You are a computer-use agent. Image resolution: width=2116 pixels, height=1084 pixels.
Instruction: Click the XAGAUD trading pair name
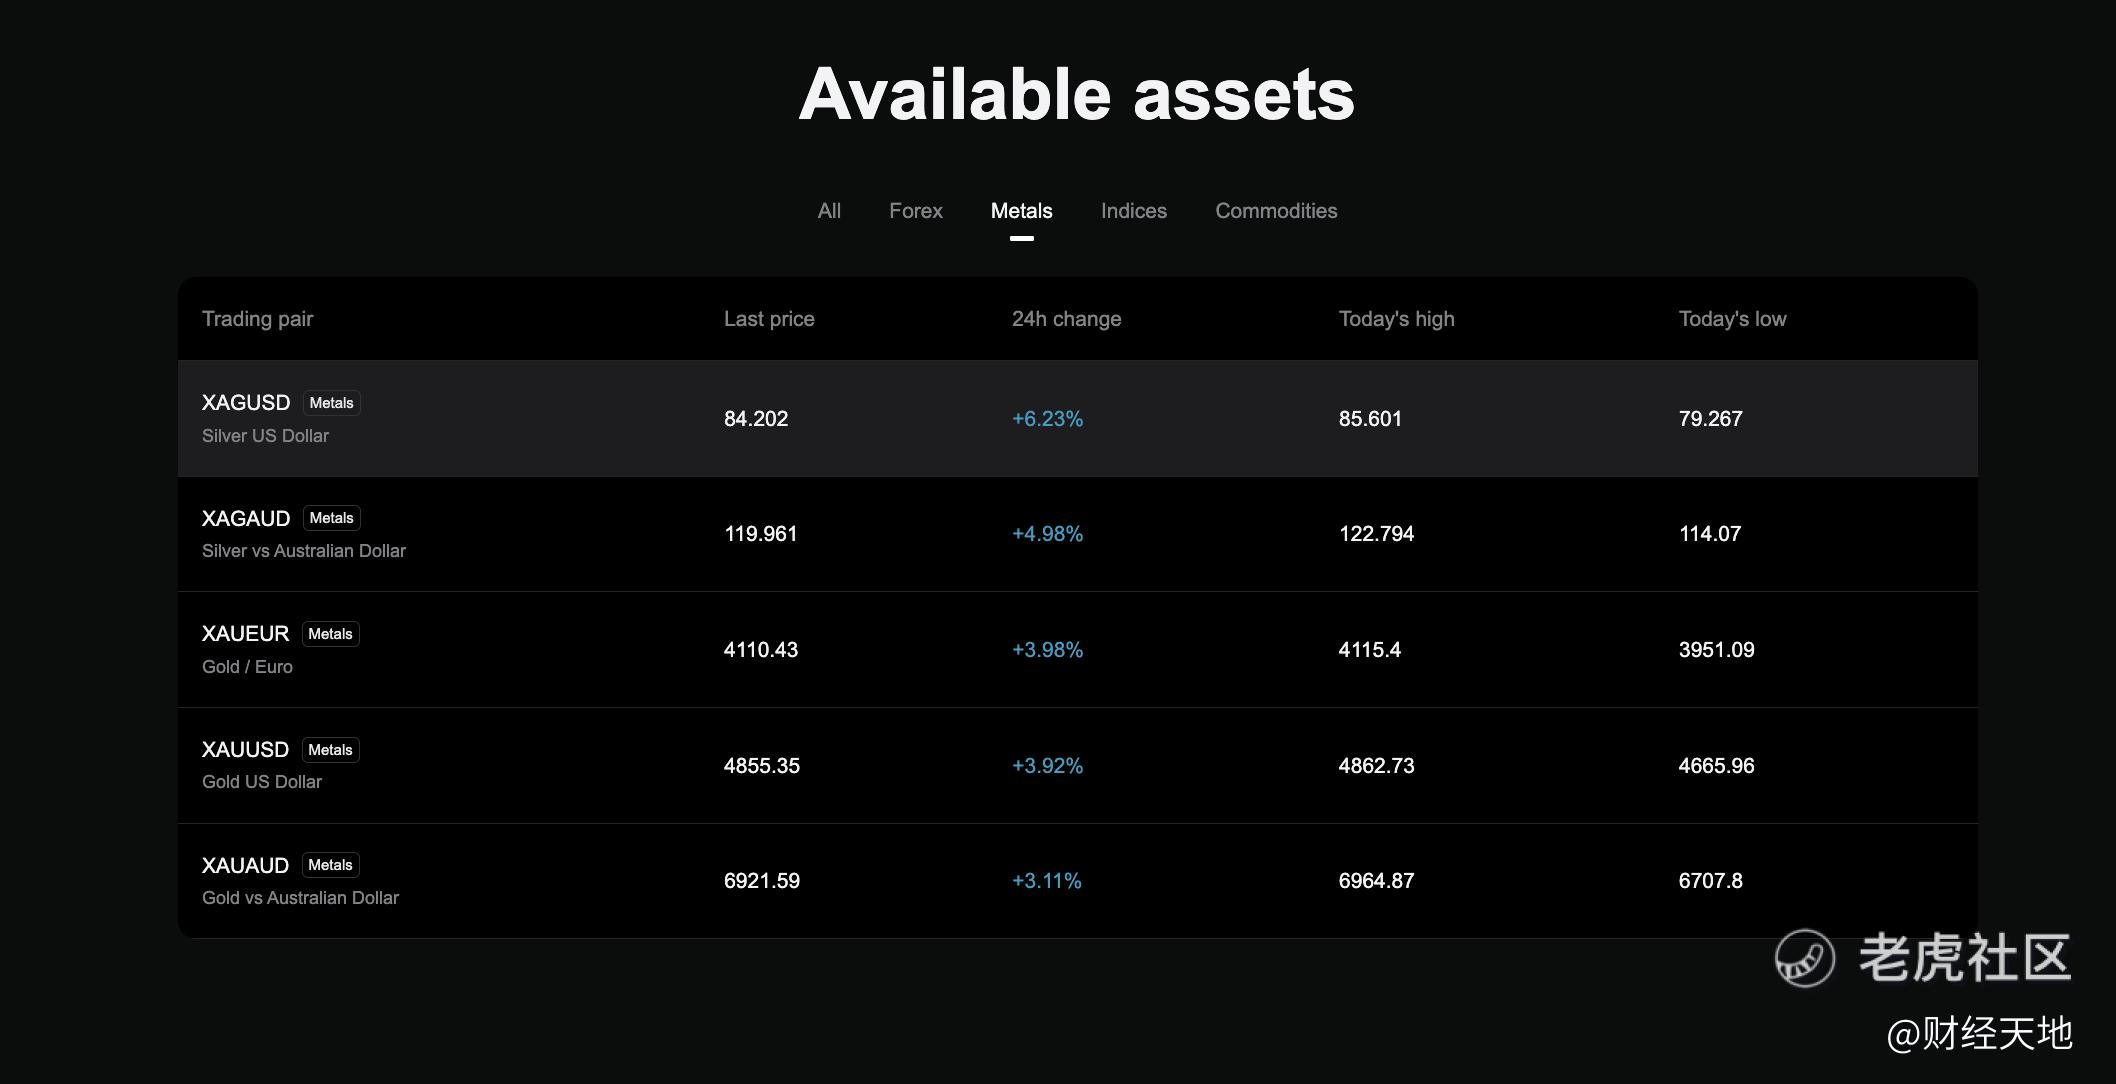tap(246, 518)
